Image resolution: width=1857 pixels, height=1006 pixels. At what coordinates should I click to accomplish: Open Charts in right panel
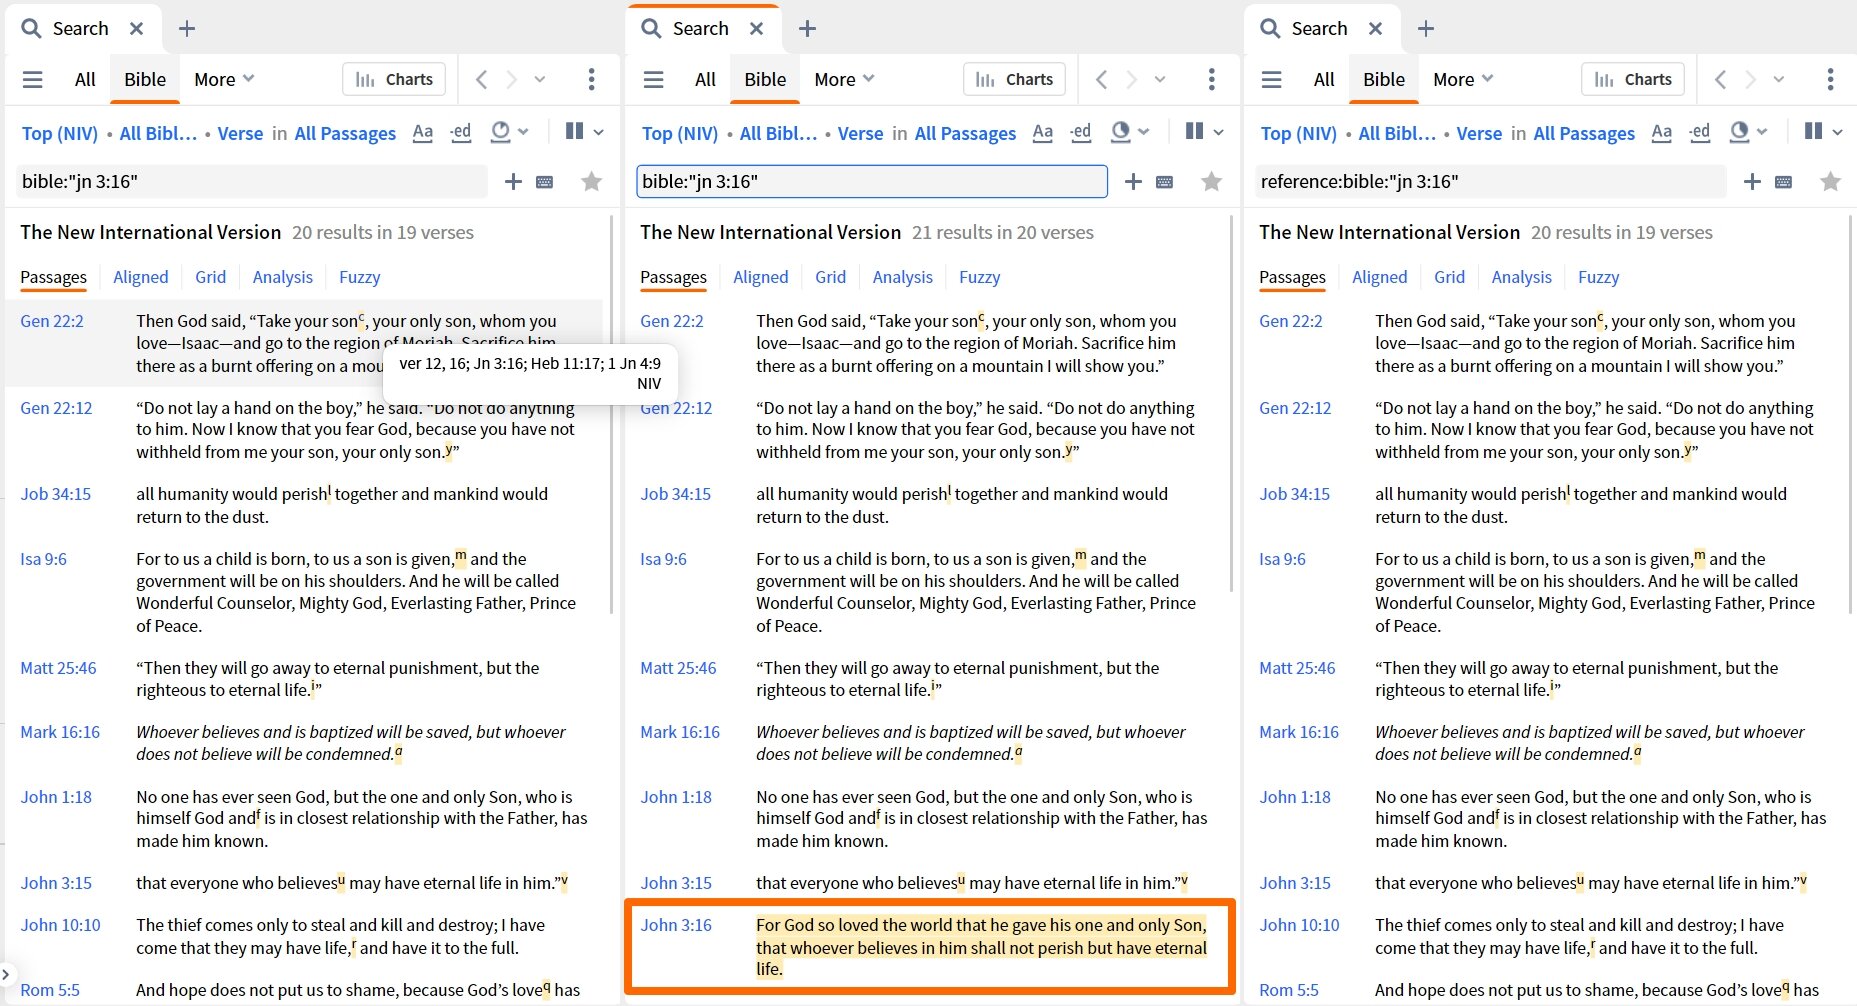click(1634, 79)
